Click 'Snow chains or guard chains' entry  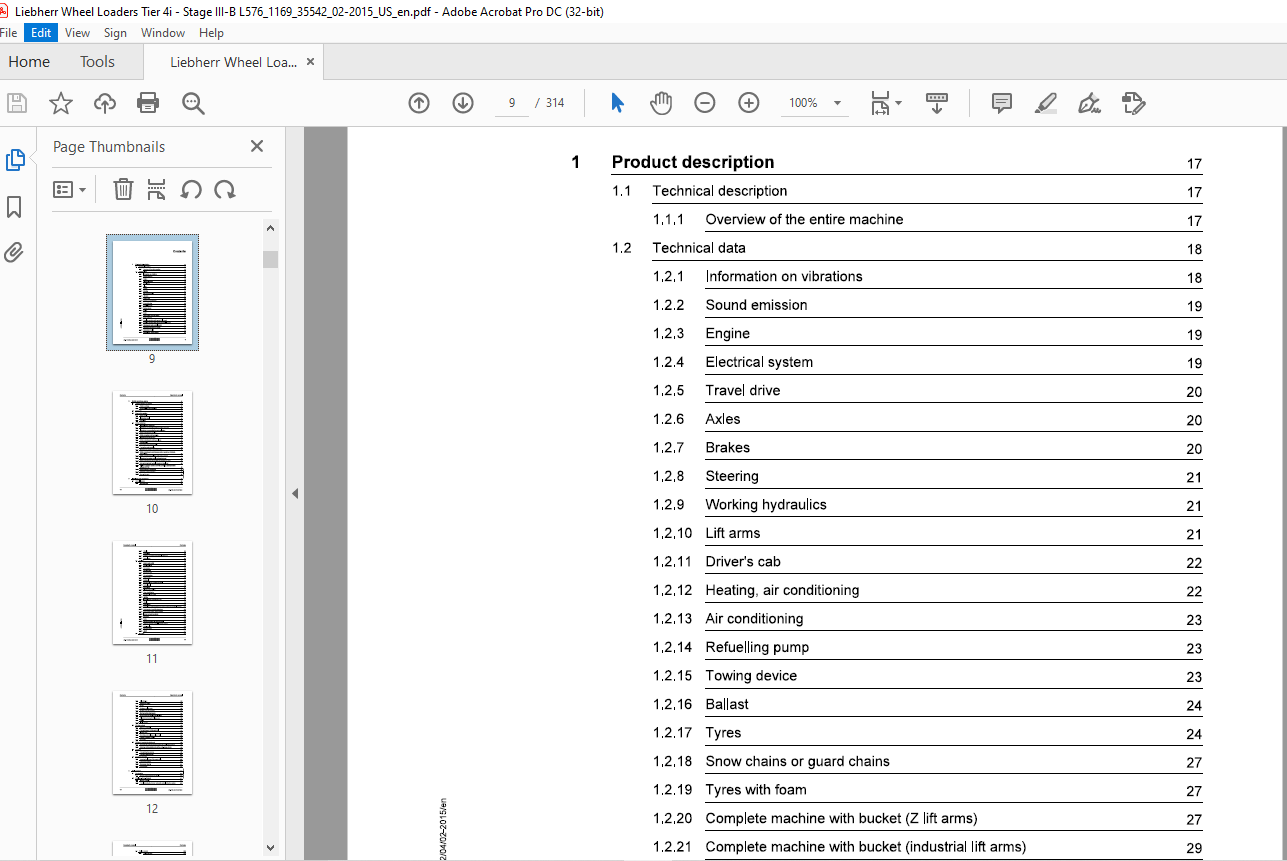click(x=797, y=761)
